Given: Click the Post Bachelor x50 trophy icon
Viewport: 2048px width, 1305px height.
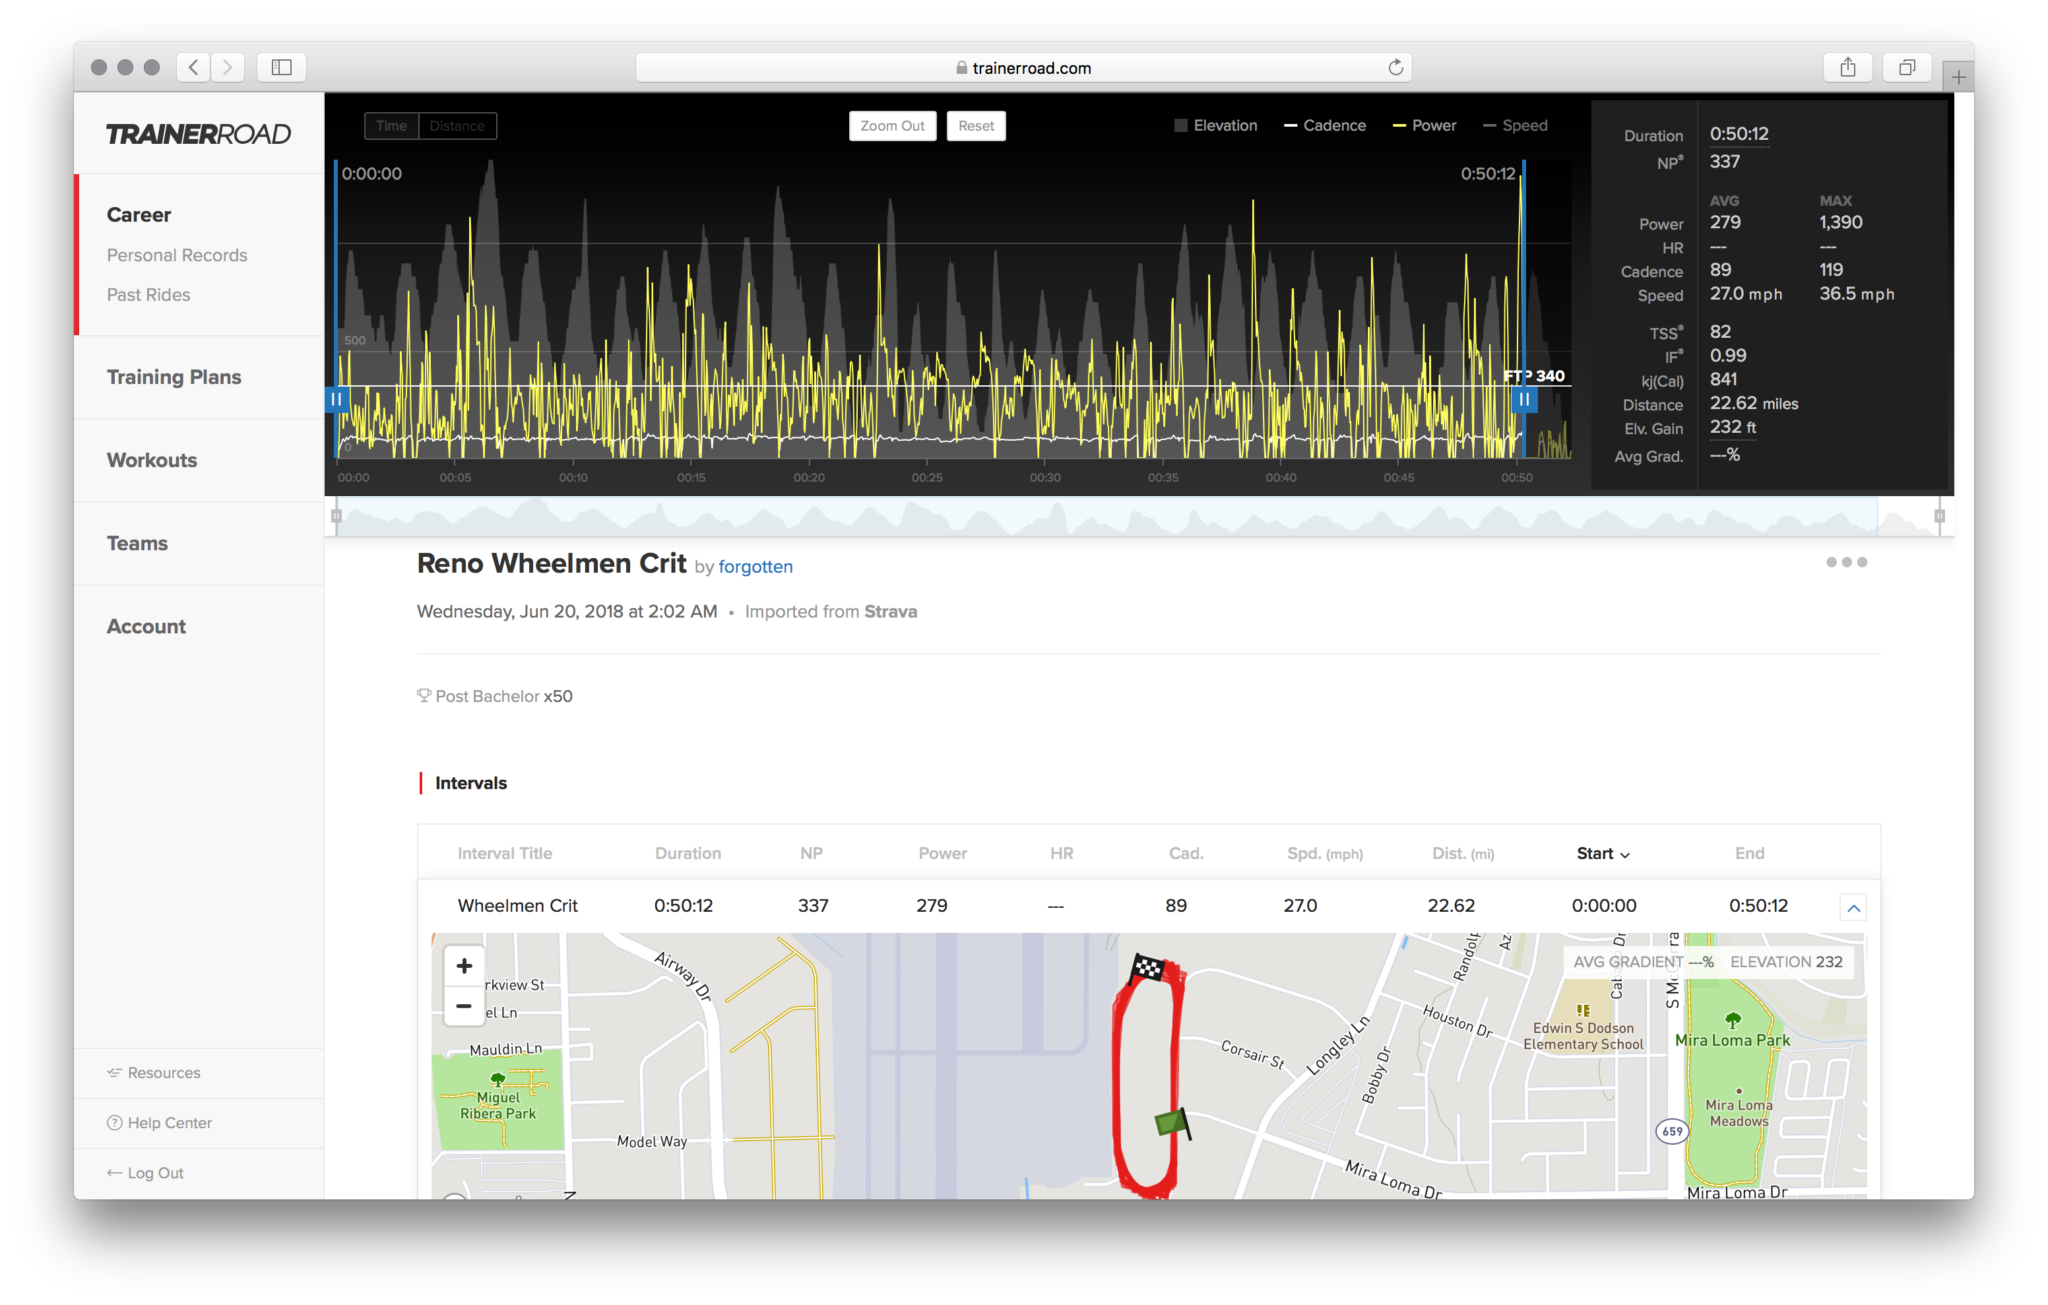Looking at the screenshot, I should point(424,695).
